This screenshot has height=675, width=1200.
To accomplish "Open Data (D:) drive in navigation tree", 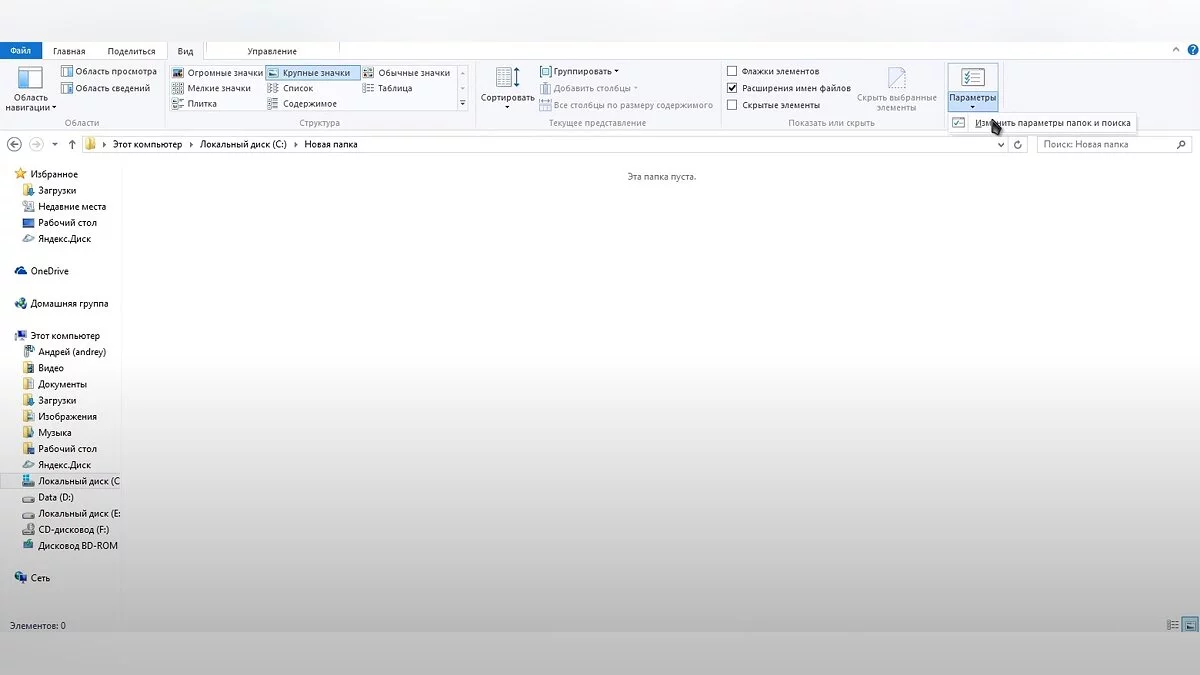I will pos(56,497).
